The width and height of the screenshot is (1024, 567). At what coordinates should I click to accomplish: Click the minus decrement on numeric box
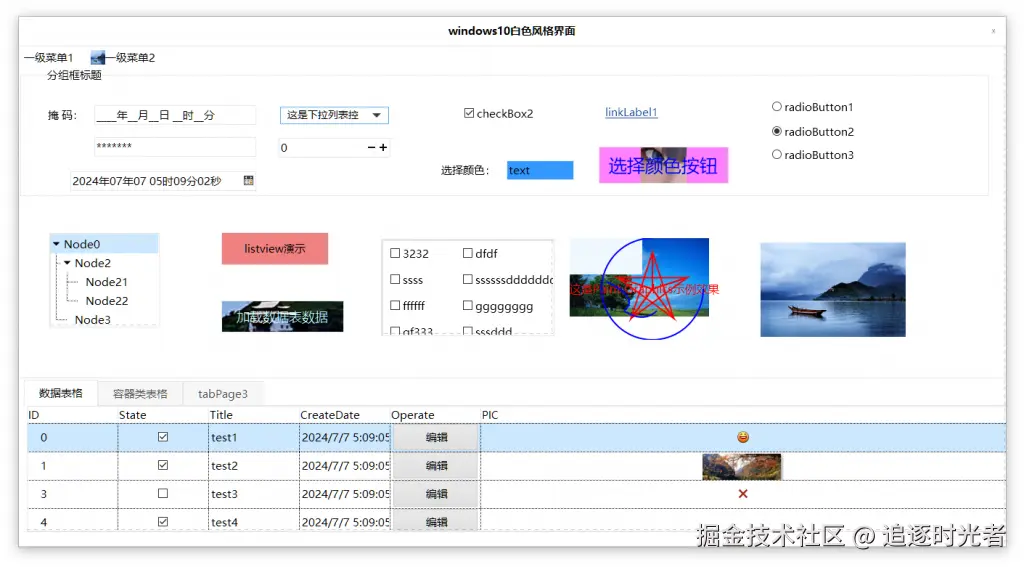[371, 148]
